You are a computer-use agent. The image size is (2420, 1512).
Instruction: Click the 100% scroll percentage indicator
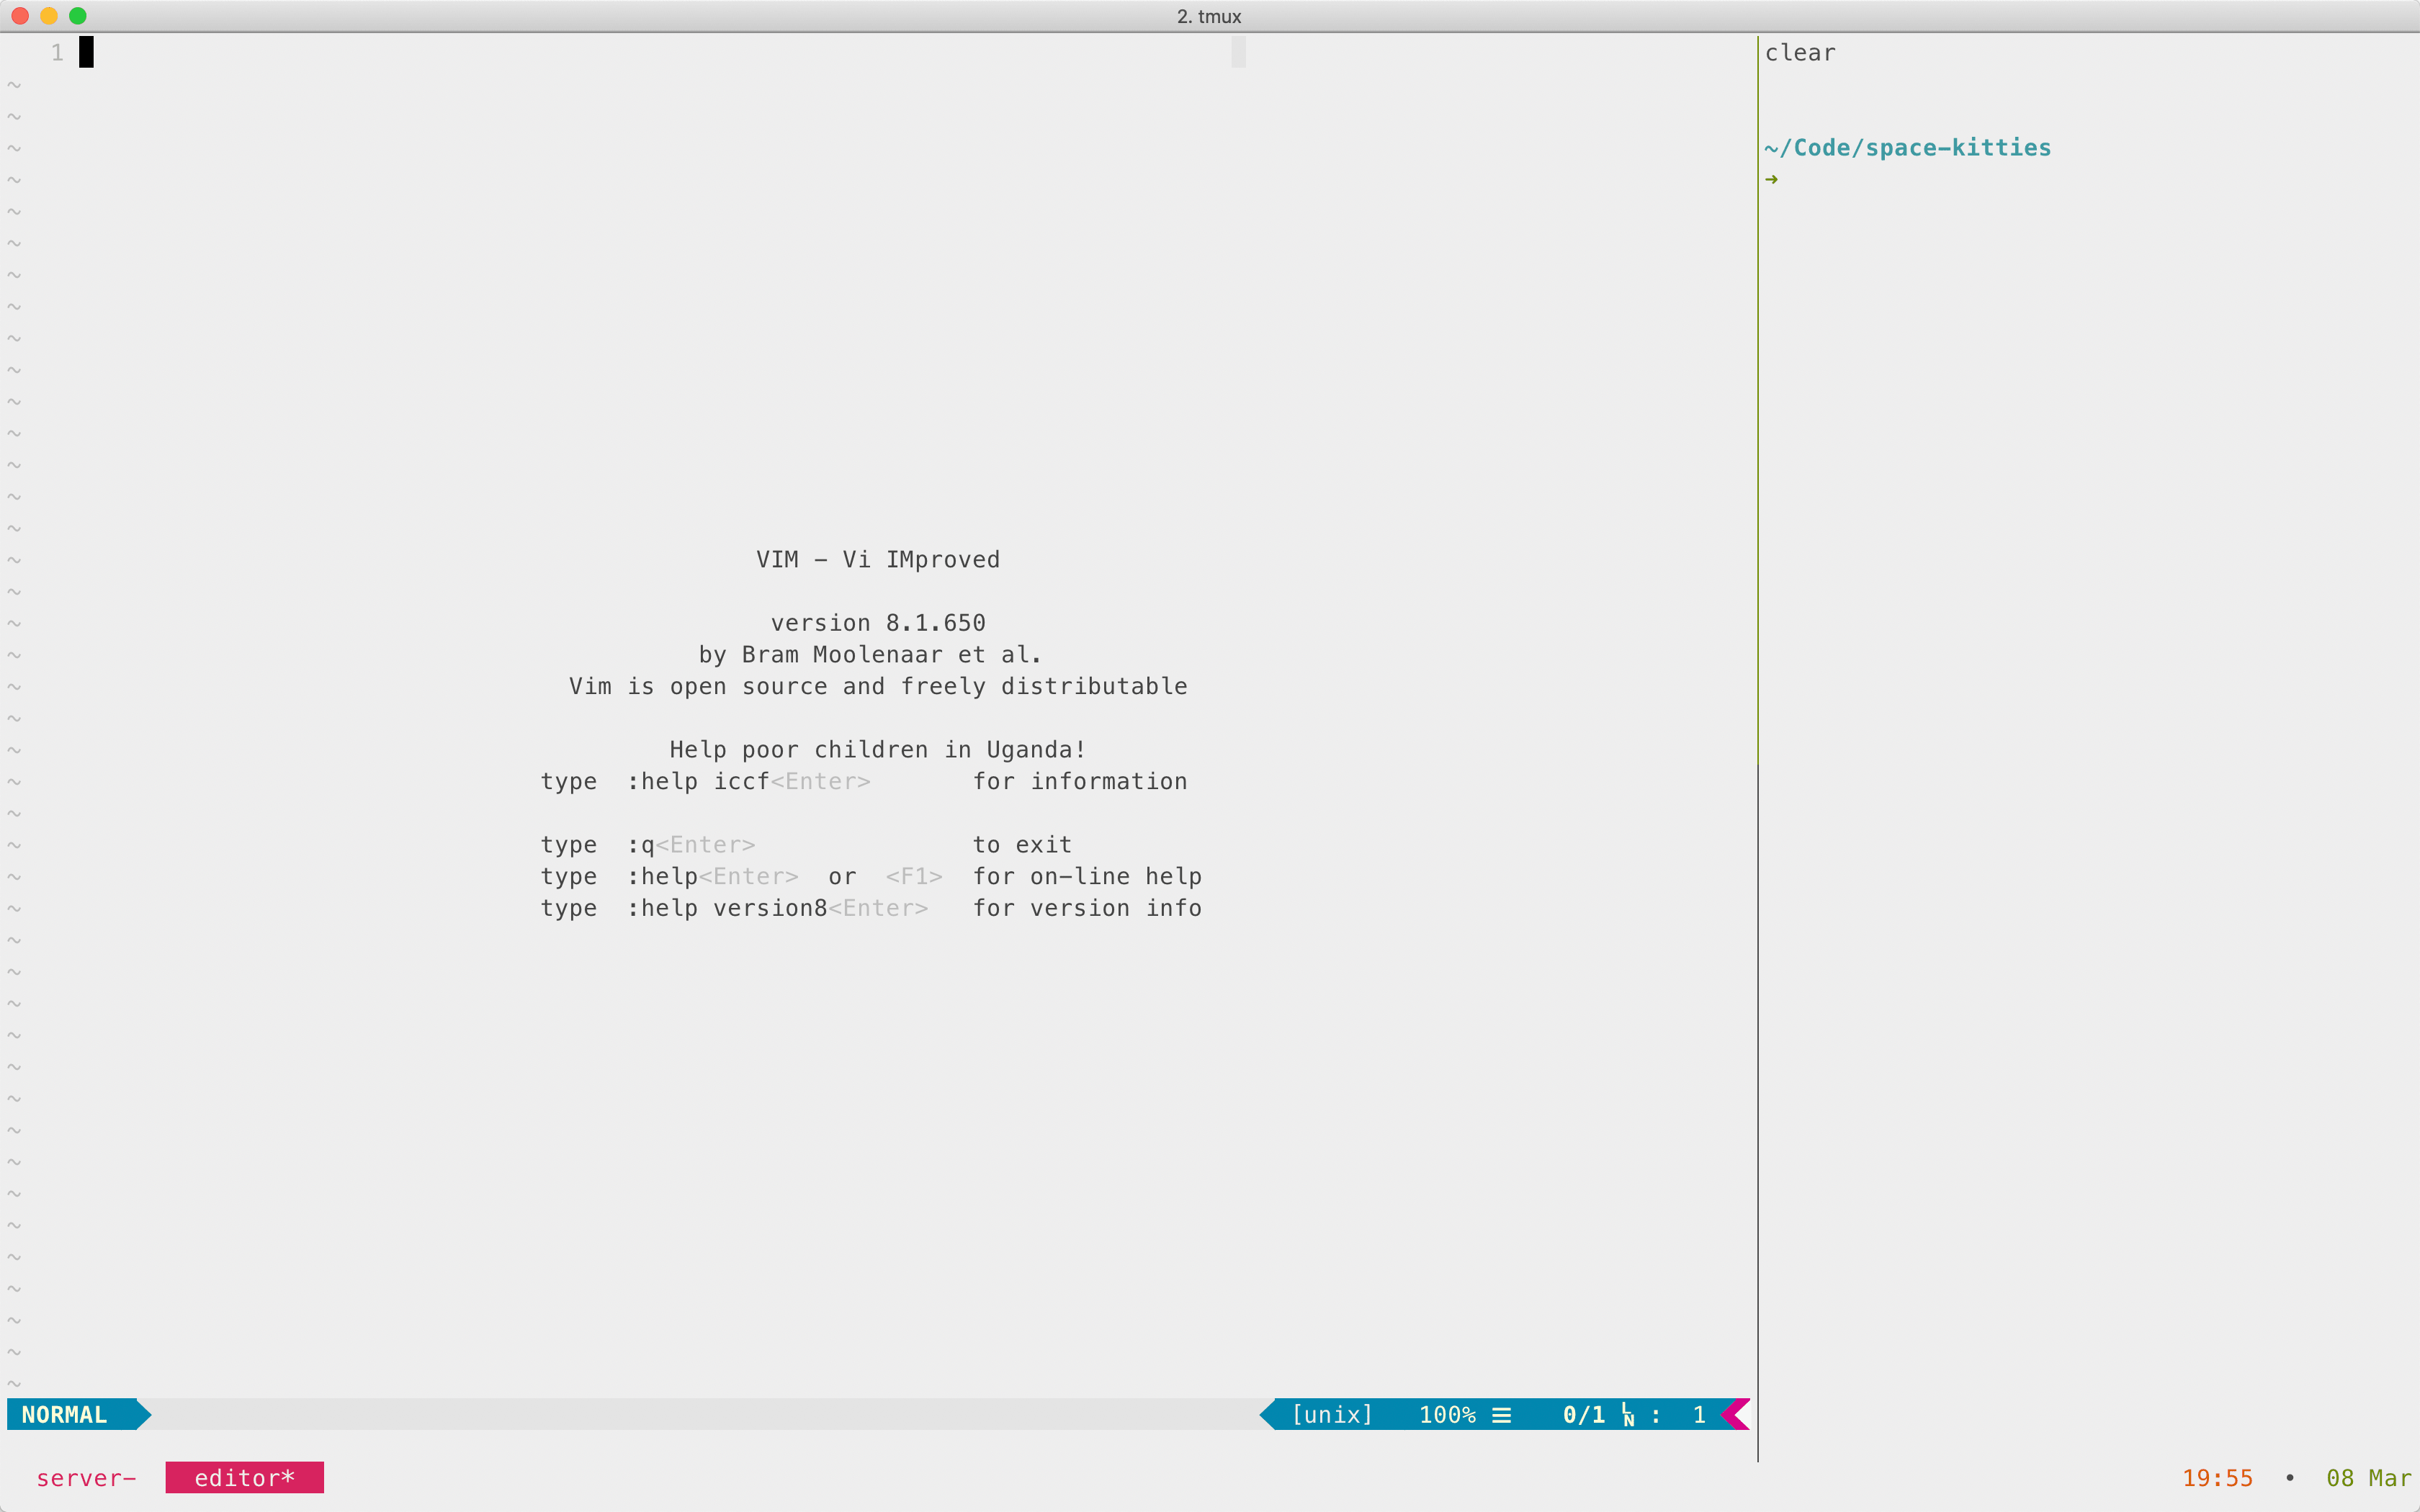point(1447,1415)
